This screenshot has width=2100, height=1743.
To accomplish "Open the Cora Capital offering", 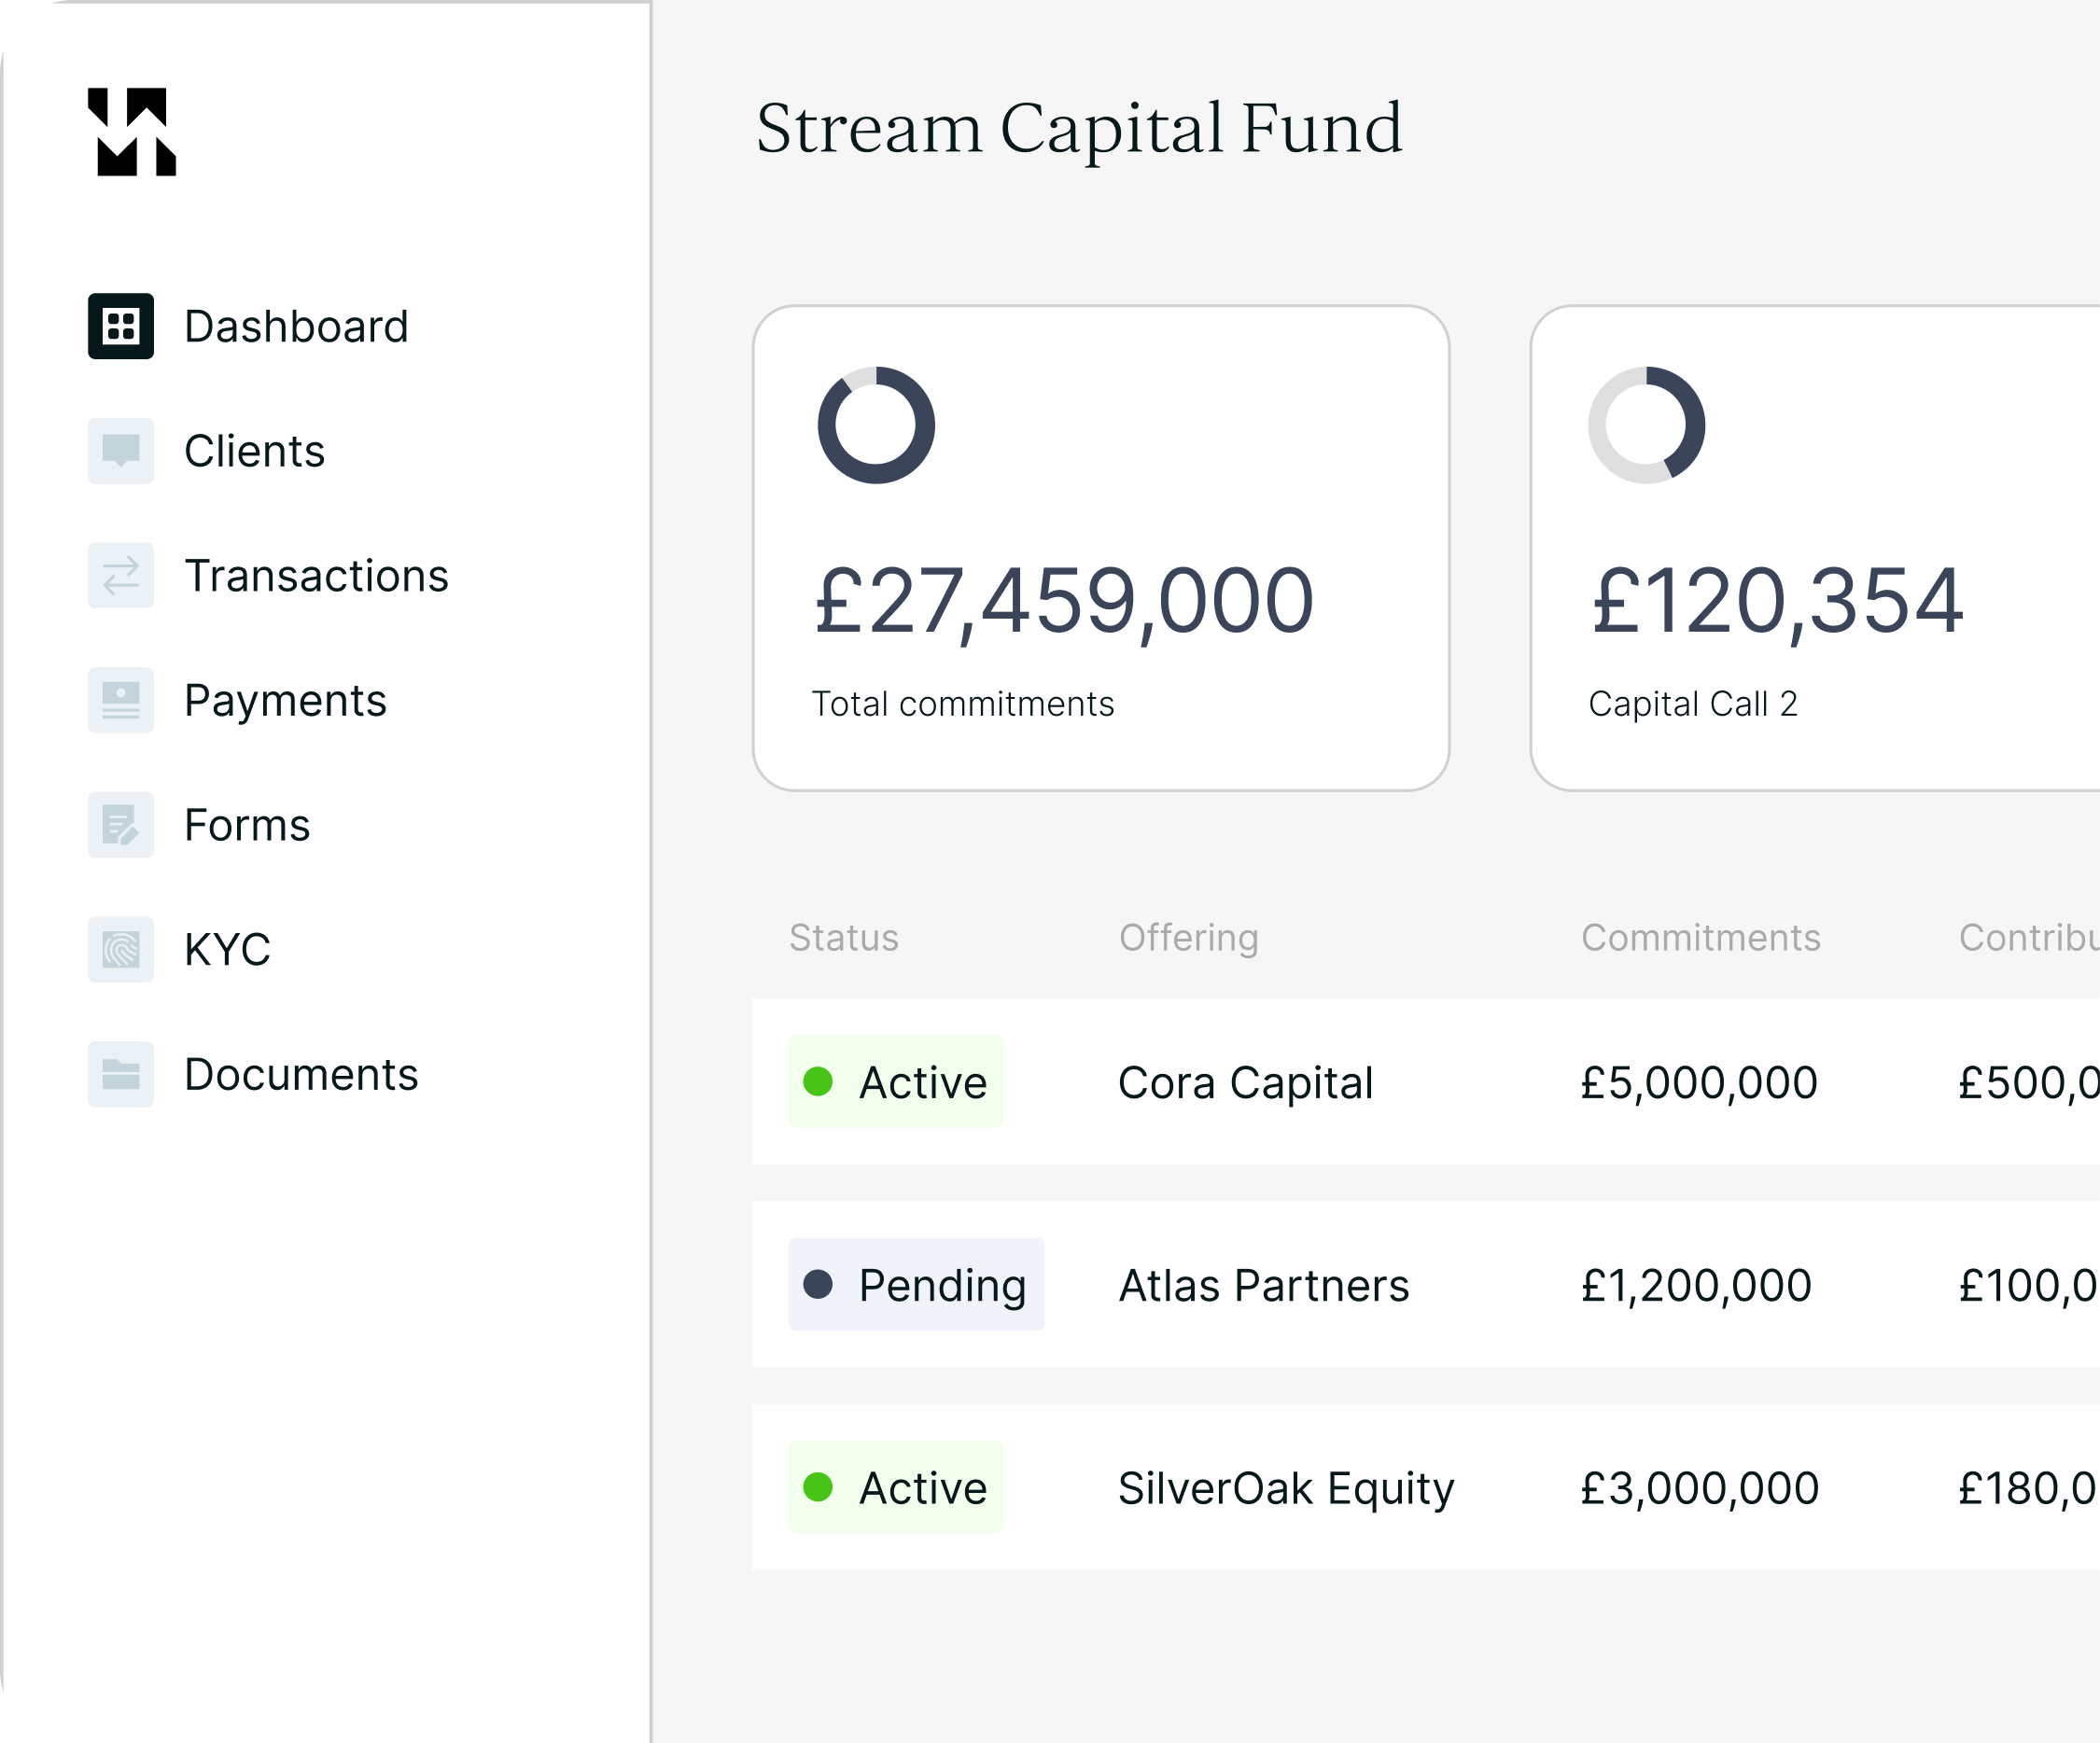I will coord(1246,1082).
